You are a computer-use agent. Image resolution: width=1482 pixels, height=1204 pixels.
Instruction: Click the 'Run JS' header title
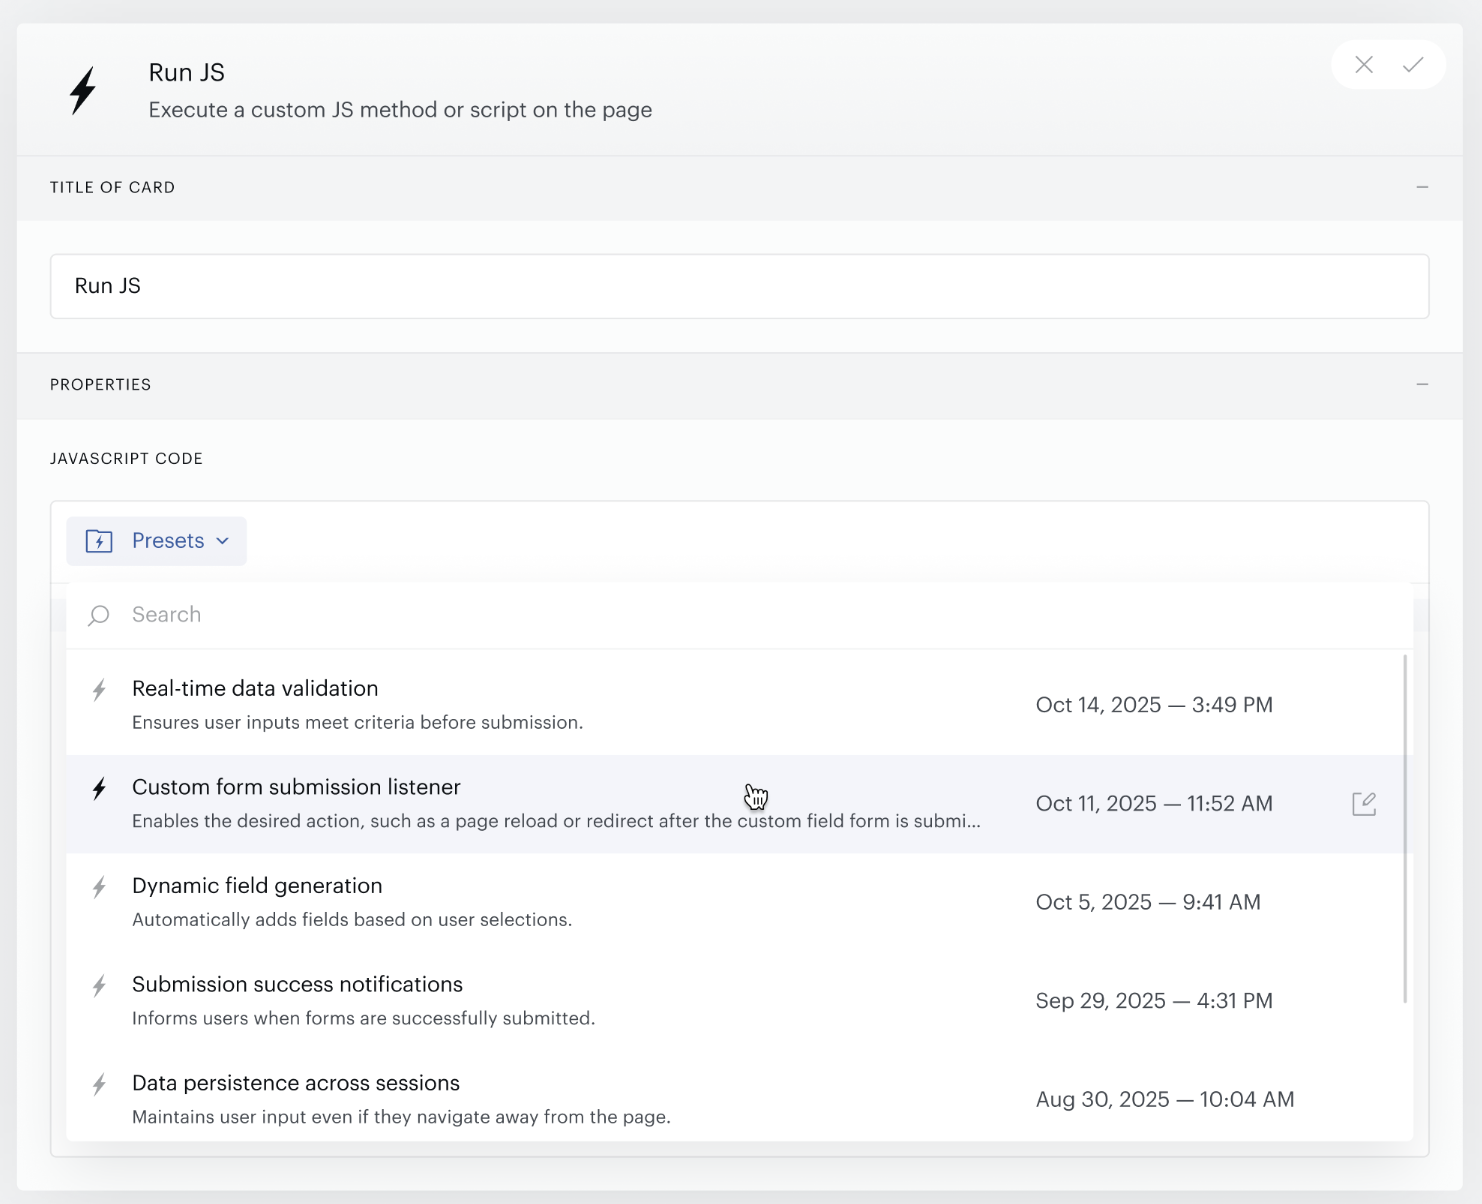tap(187, 73)
